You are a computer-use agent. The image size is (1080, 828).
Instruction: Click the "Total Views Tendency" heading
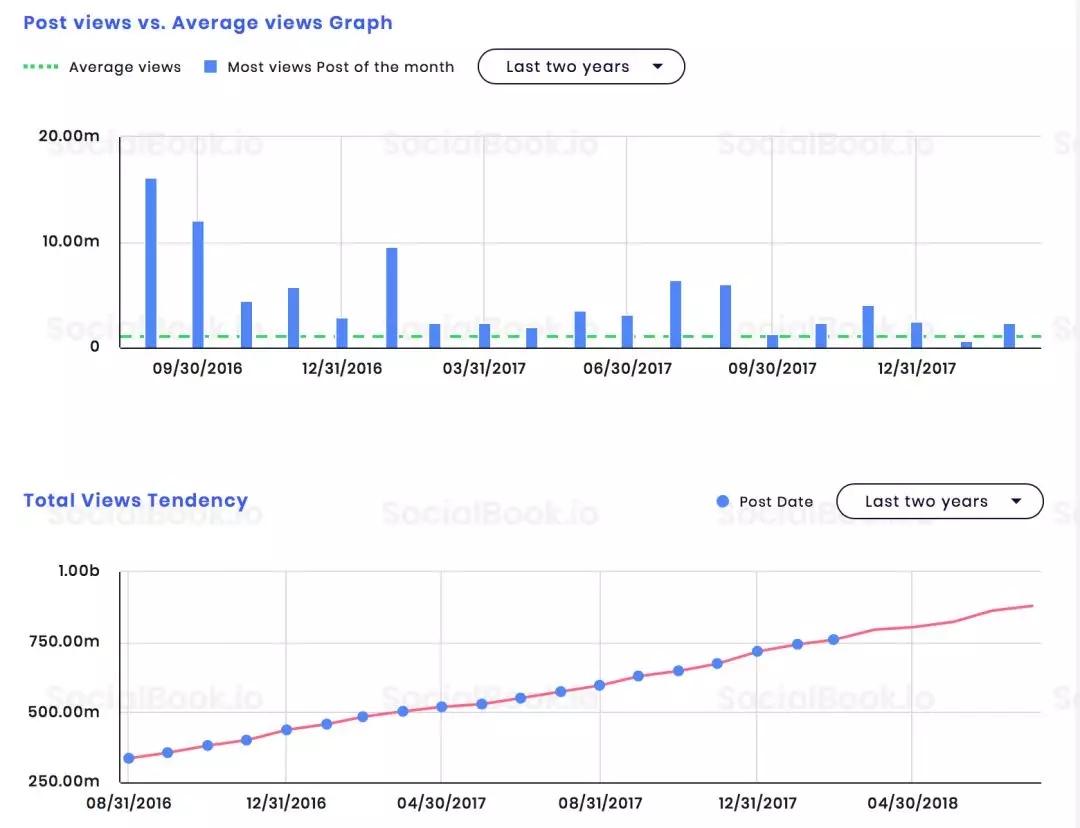tap(136, 500)
